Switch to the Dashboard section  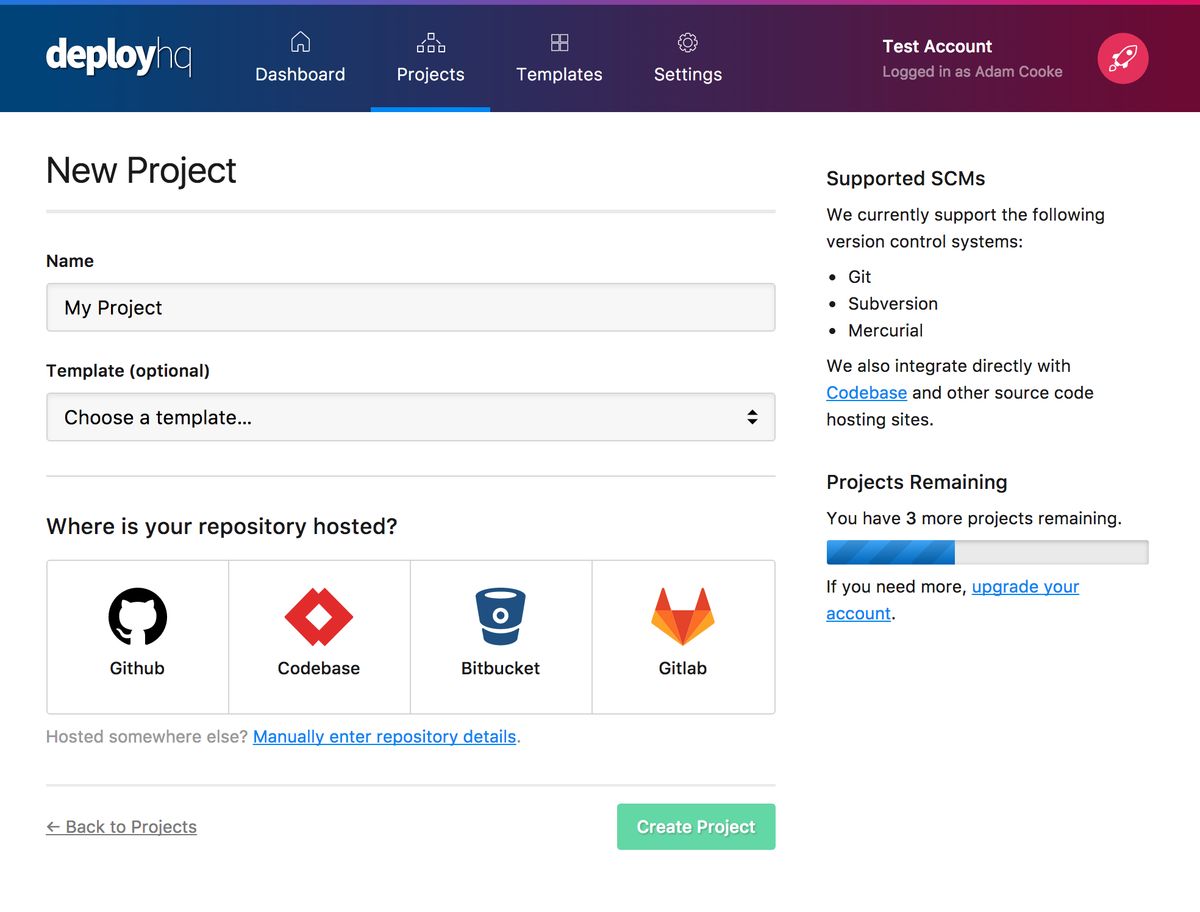tap(300, 74)
